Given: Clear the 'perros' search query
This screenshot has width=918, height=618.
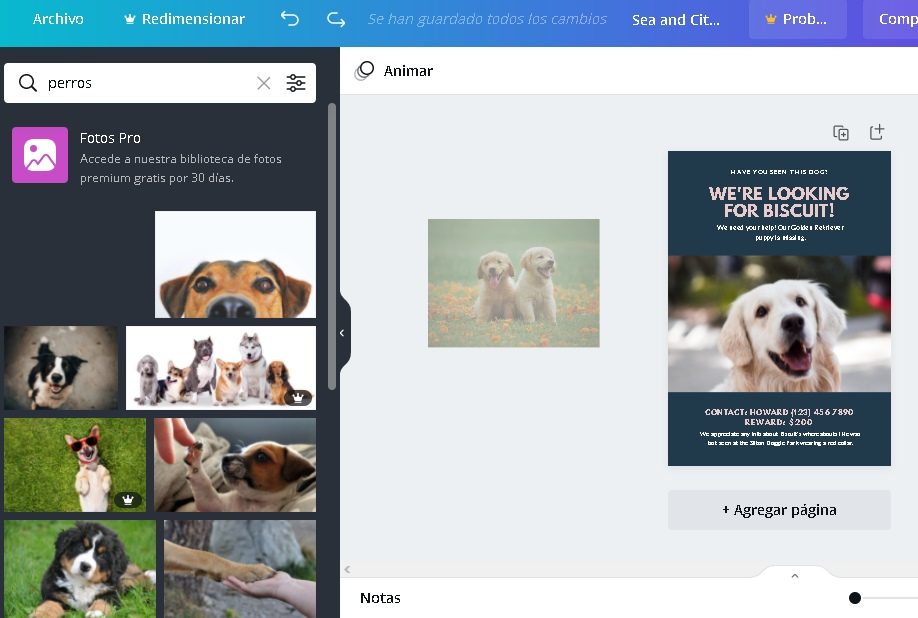Looking at the screenshot, I should click(x=263, y=83).
